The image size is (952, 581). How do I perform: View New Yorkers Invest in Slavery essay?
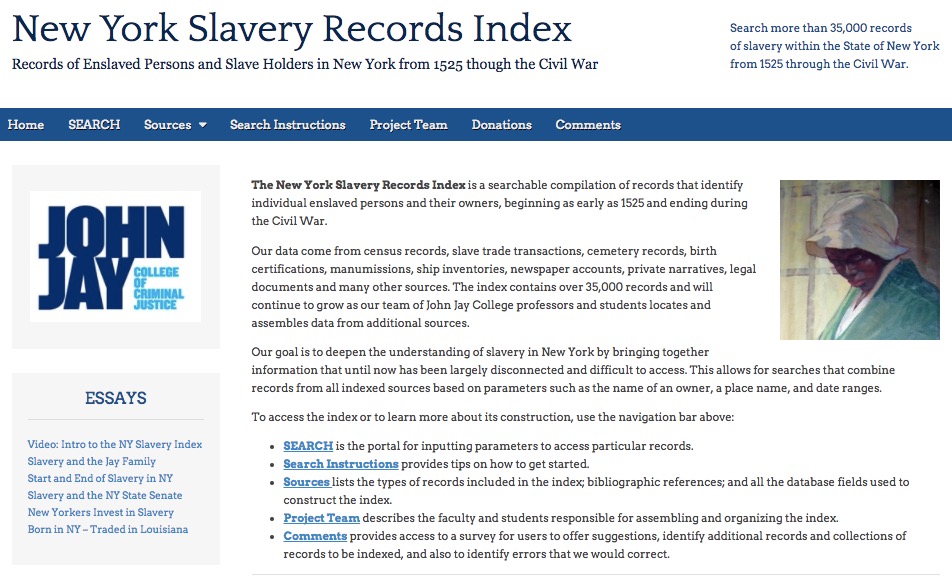pos(101,512)
